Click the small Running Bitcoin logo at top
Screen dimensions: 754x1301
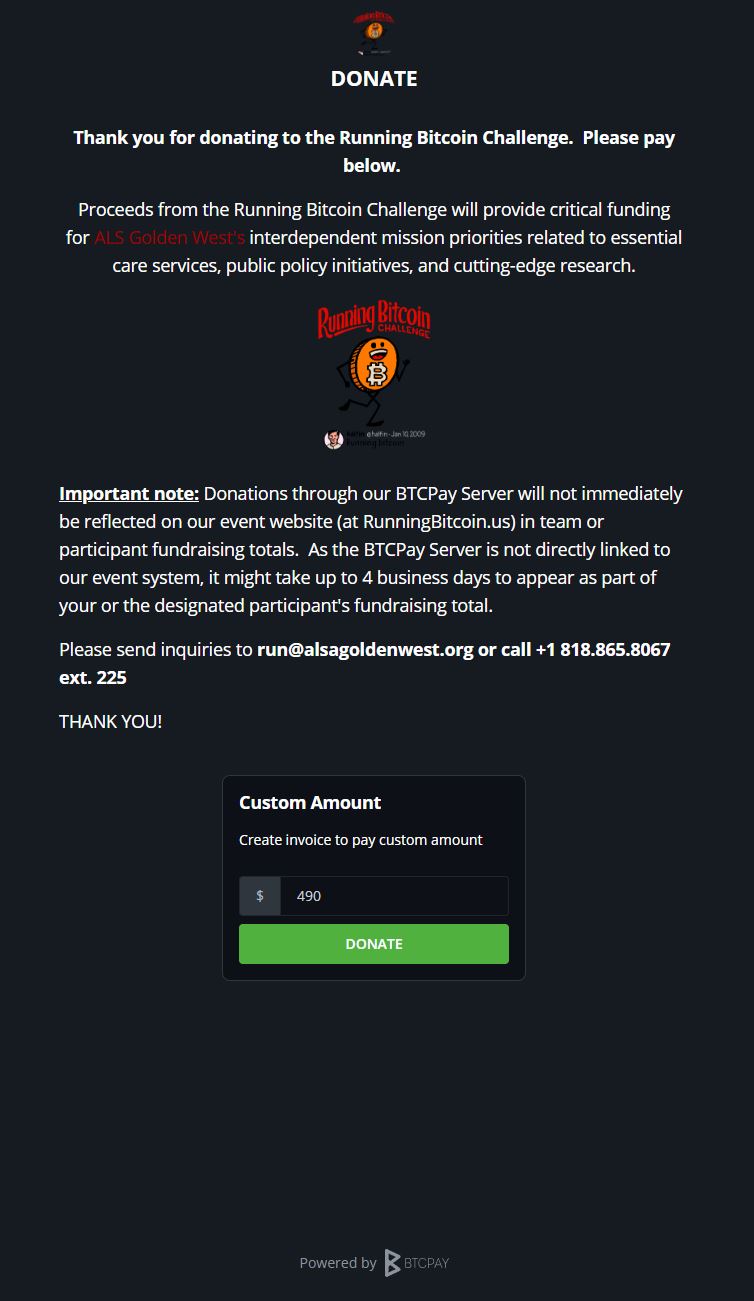tap(374, 32)
